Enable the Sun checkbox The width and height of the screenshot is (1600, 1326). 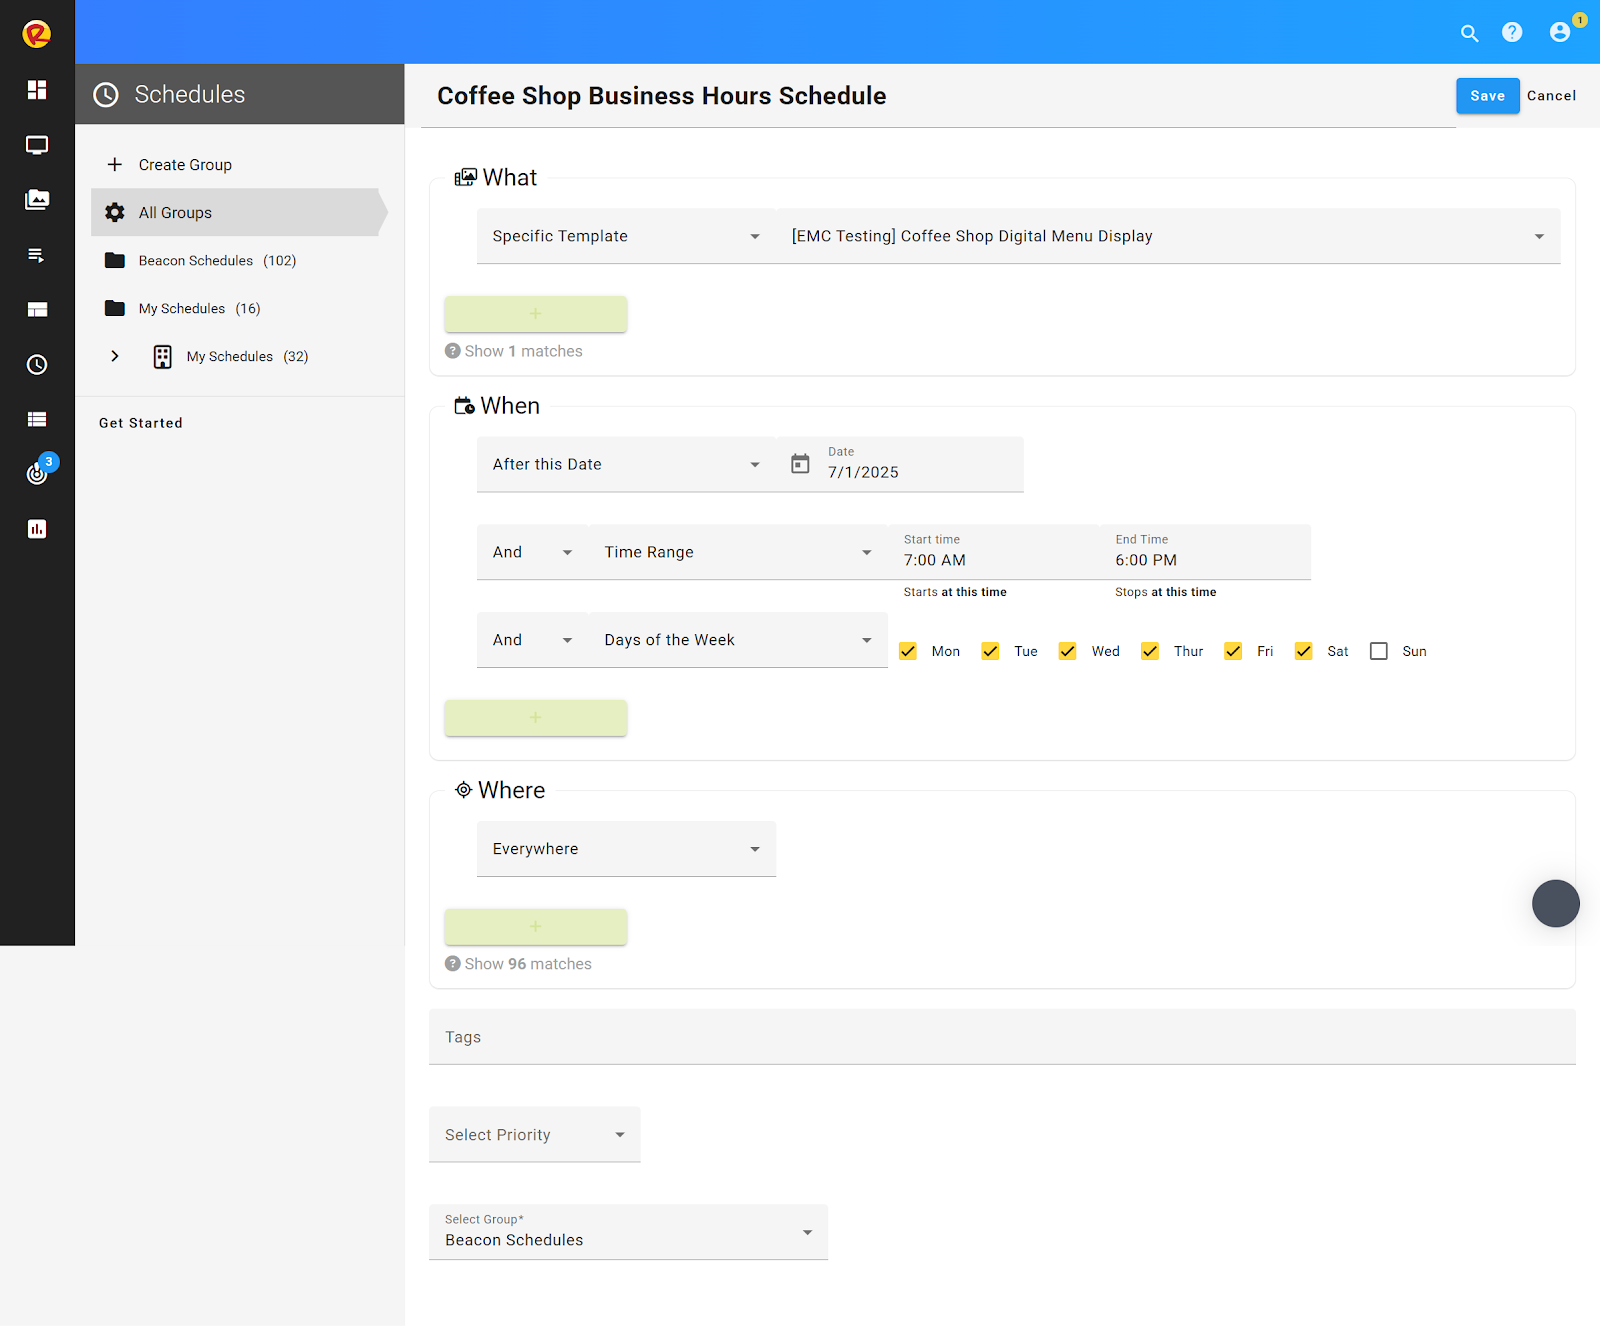(x=1379, y=651)
